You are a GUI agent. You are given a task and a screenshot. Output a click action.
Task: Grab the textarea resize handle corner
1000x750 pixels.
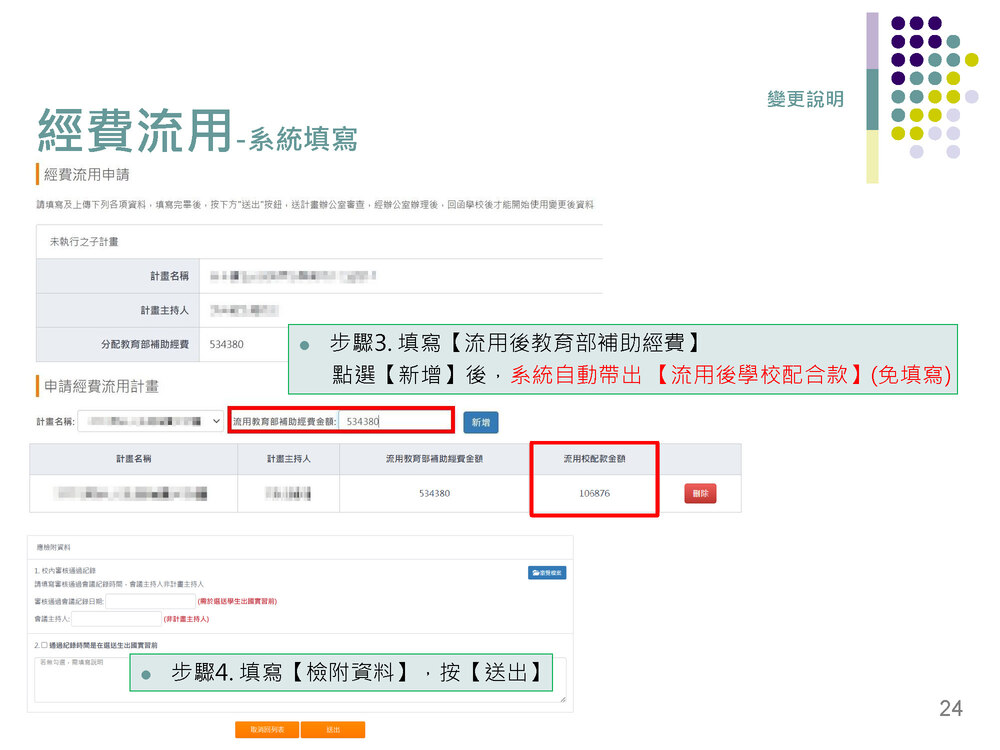click(563, 699)
